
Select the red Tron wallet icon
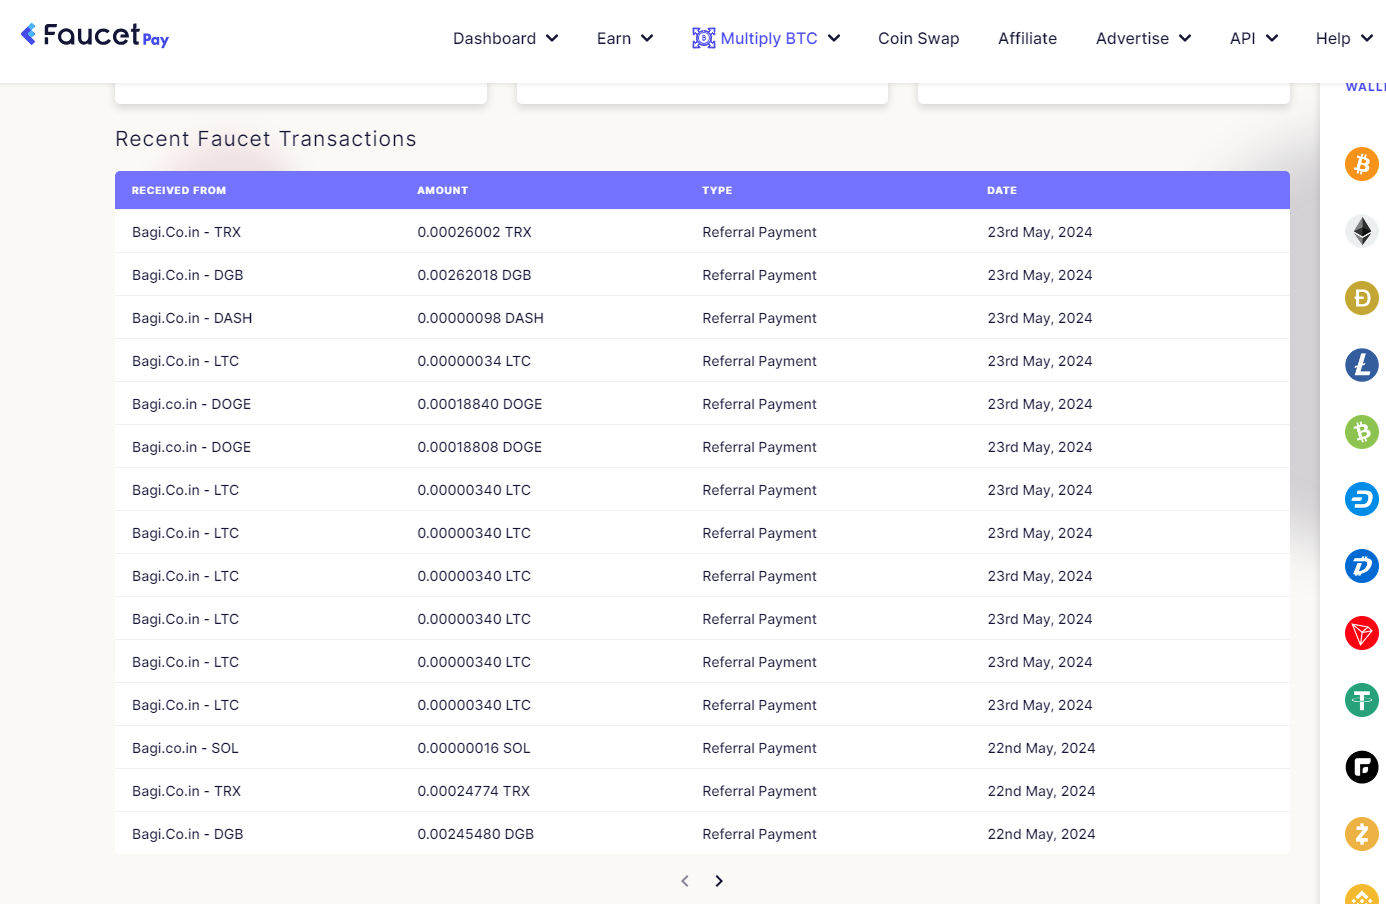point(1361,633)
